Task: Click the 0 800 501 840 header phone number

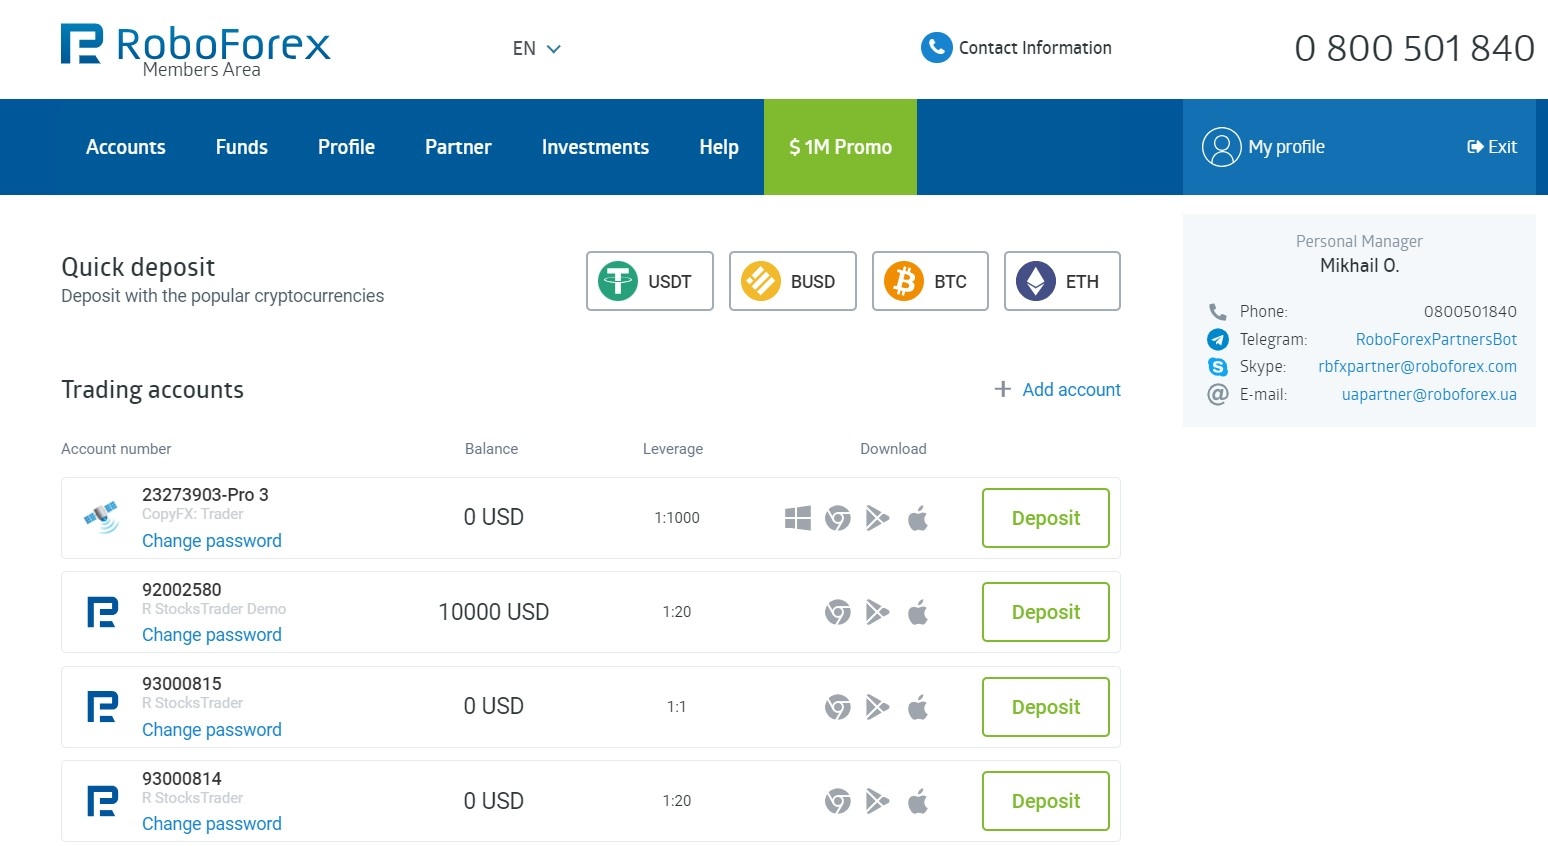Action: coord(1414,48)
